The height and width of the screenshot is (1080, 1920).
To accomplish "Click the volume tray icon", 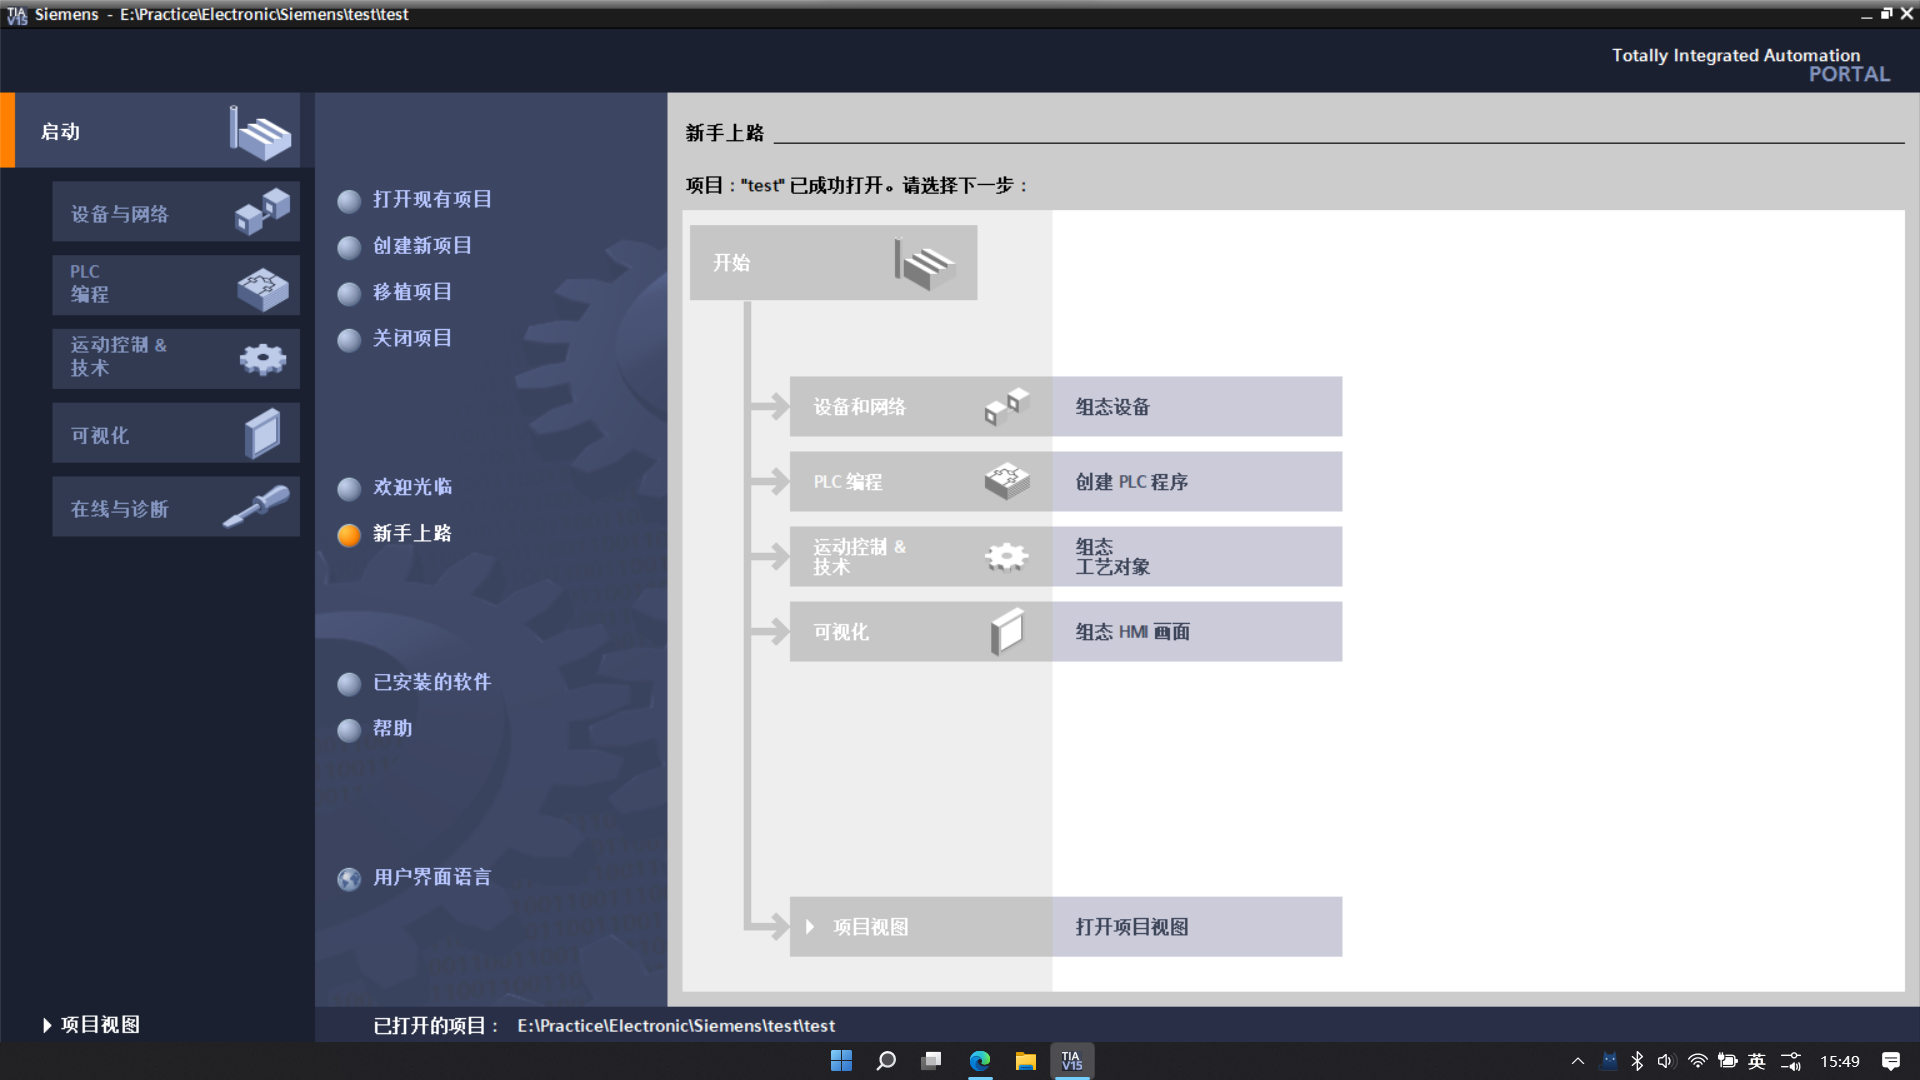I will (1666, 1061).
